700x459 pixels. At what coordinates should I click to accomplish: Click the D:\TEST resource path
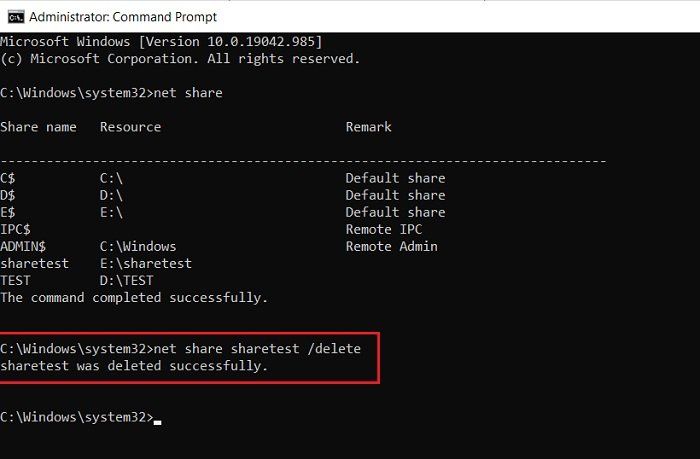(x=127, y=280)
